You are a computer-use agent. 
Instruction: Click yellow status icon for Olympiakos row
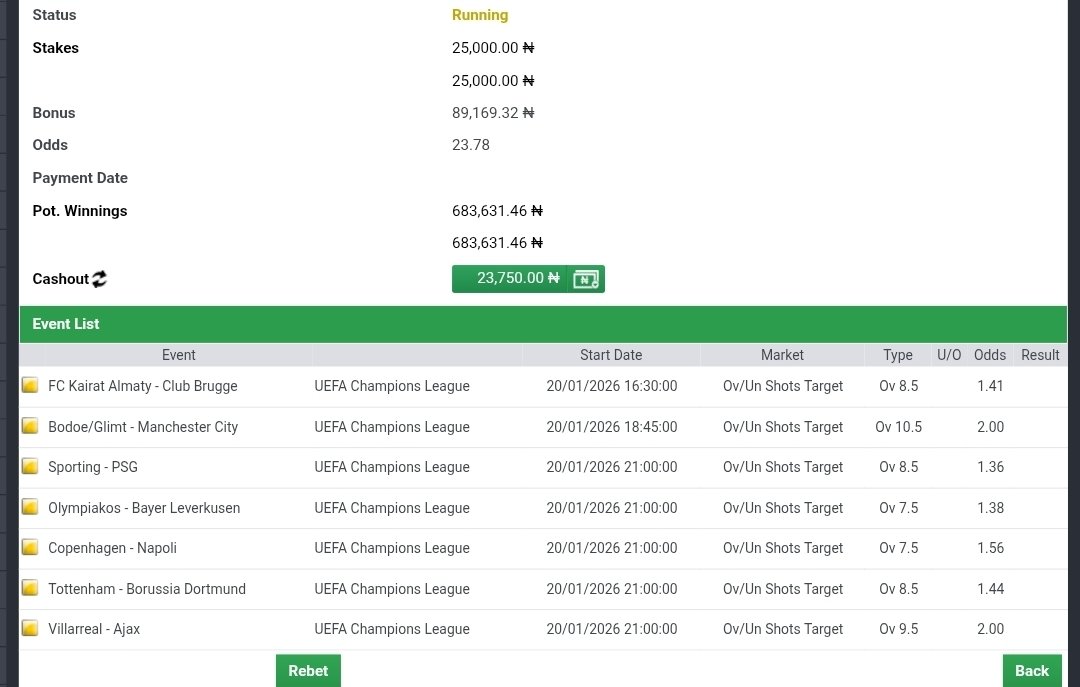click(30, 507)
